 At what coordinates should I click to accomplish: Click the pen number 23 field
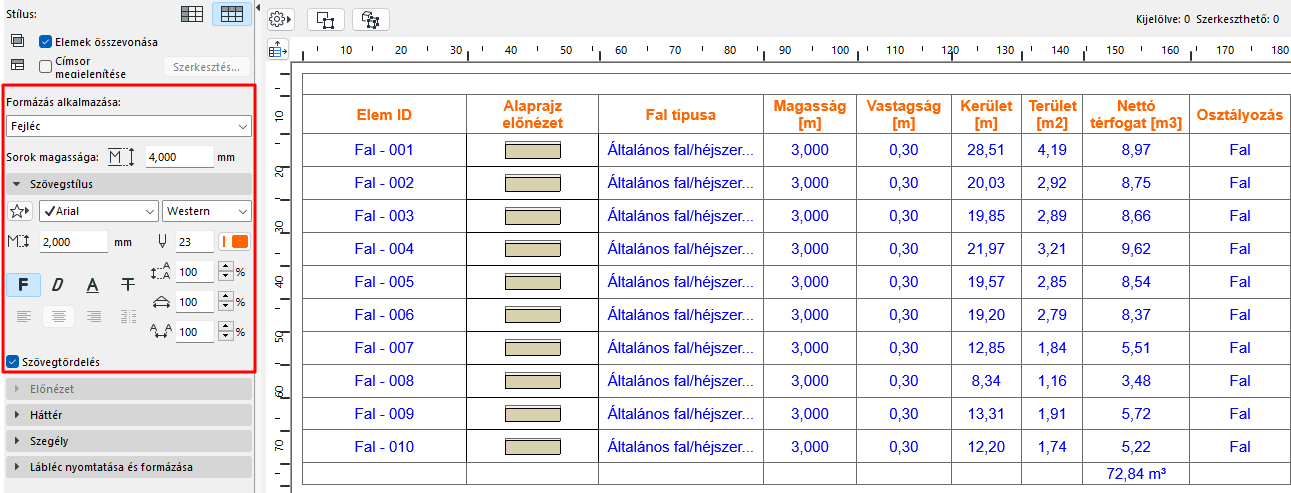(195, 241)
